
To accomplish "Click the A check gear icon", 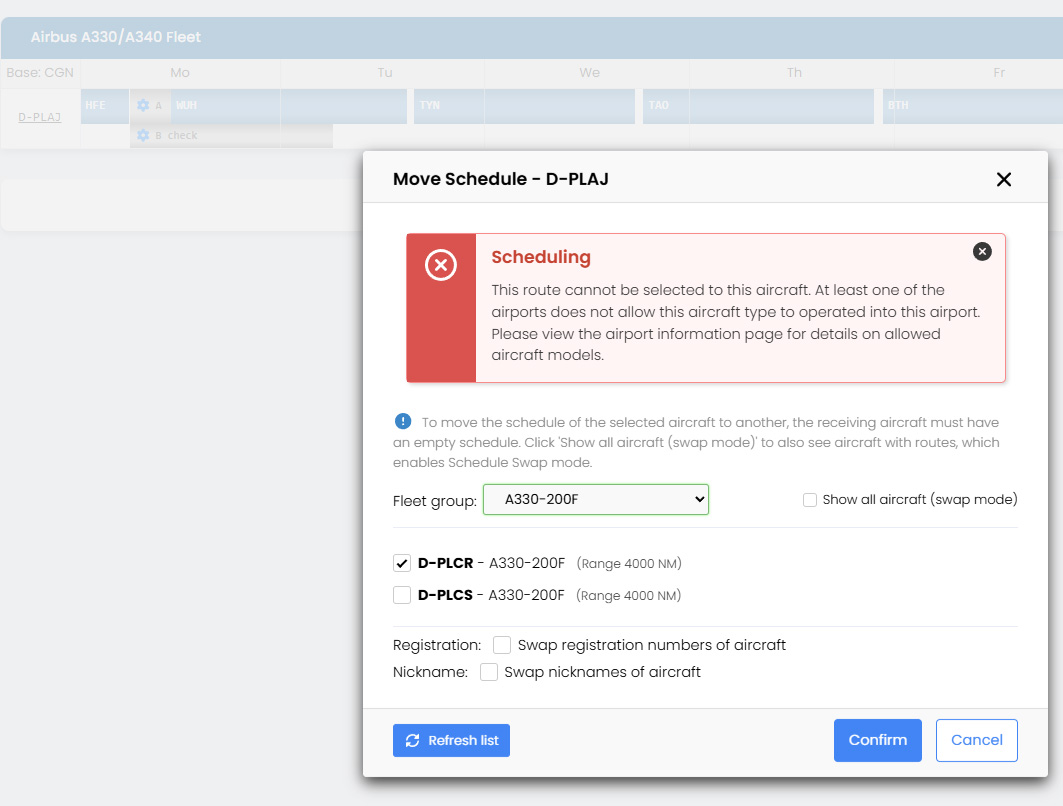I will [x=143, y=105].
